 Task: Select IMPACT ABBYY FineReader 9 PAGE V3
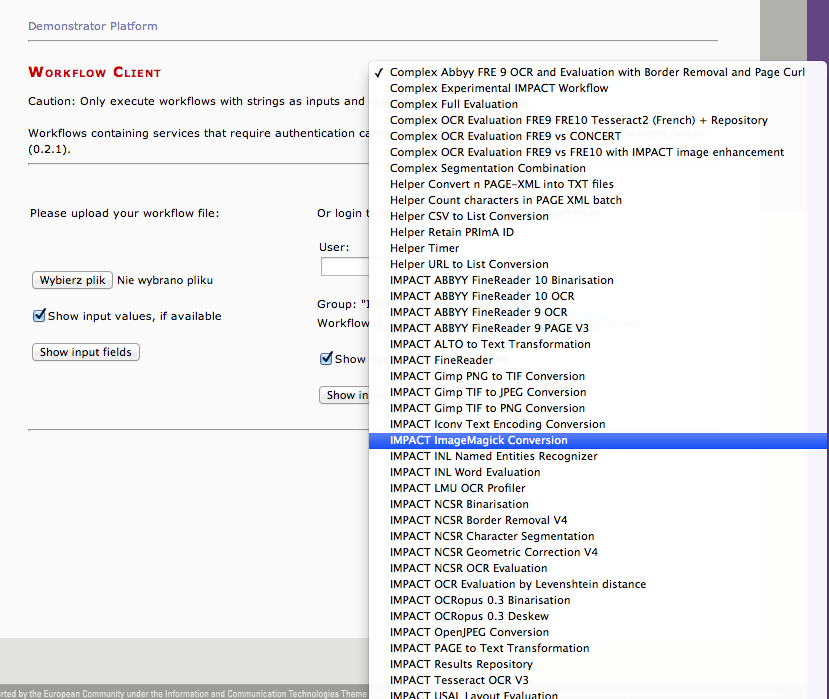click(x=597, y=328)
